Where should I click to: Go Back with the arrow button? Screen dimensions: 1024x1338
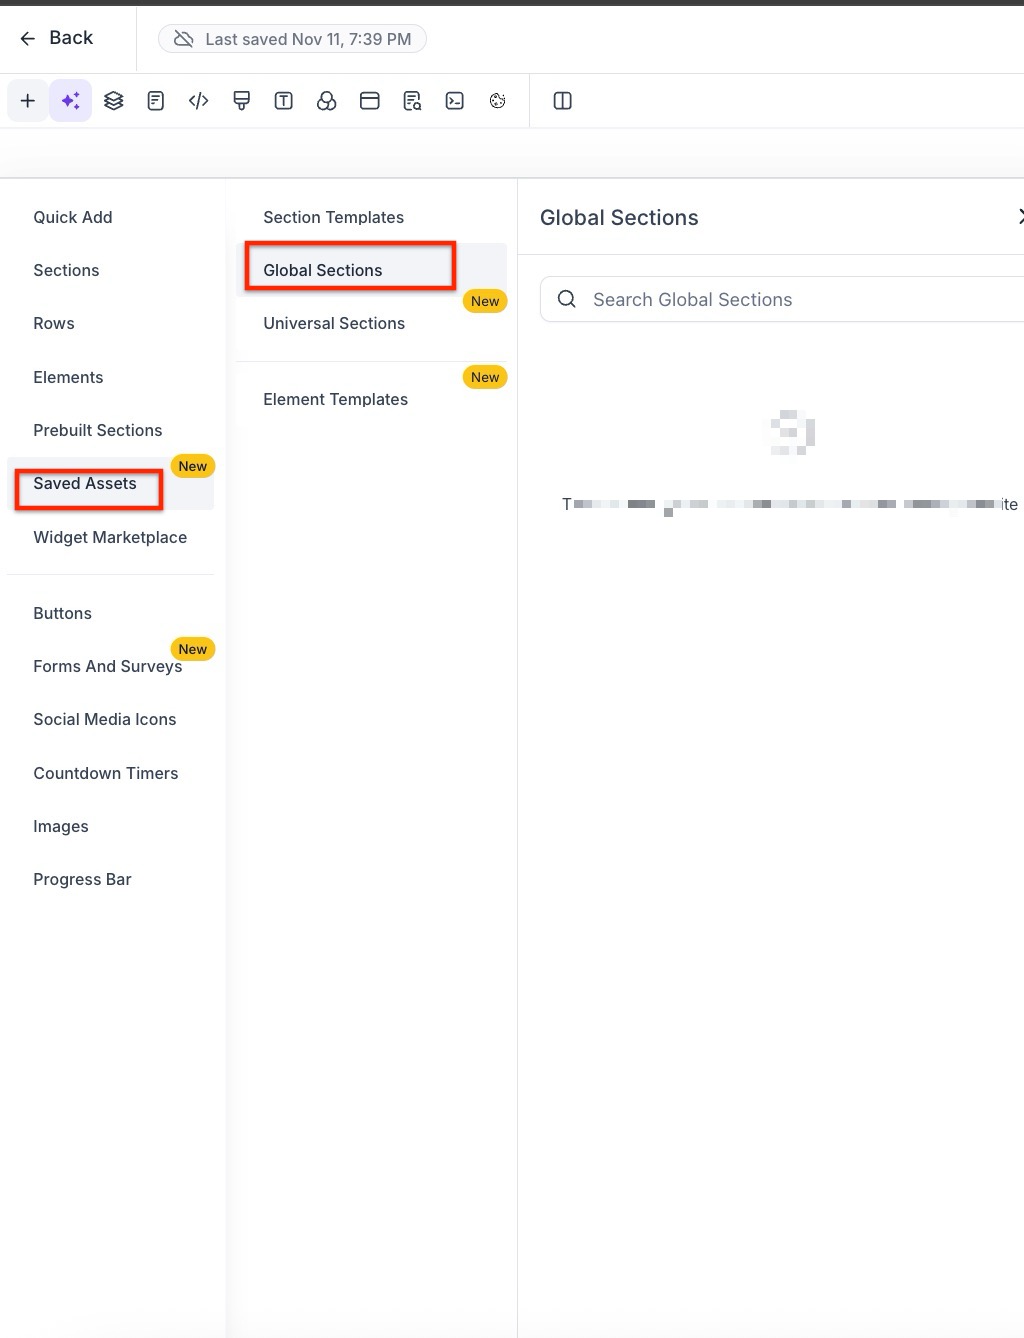click(56, 38)
